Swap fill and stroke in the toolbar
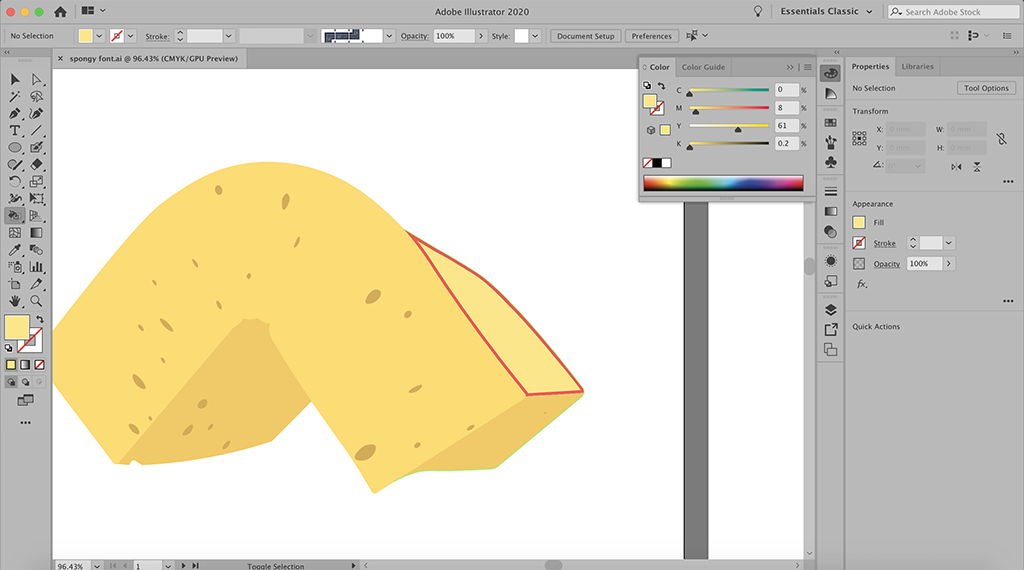The height and width of the screenshot is (570, 1024). coord(40,320)
